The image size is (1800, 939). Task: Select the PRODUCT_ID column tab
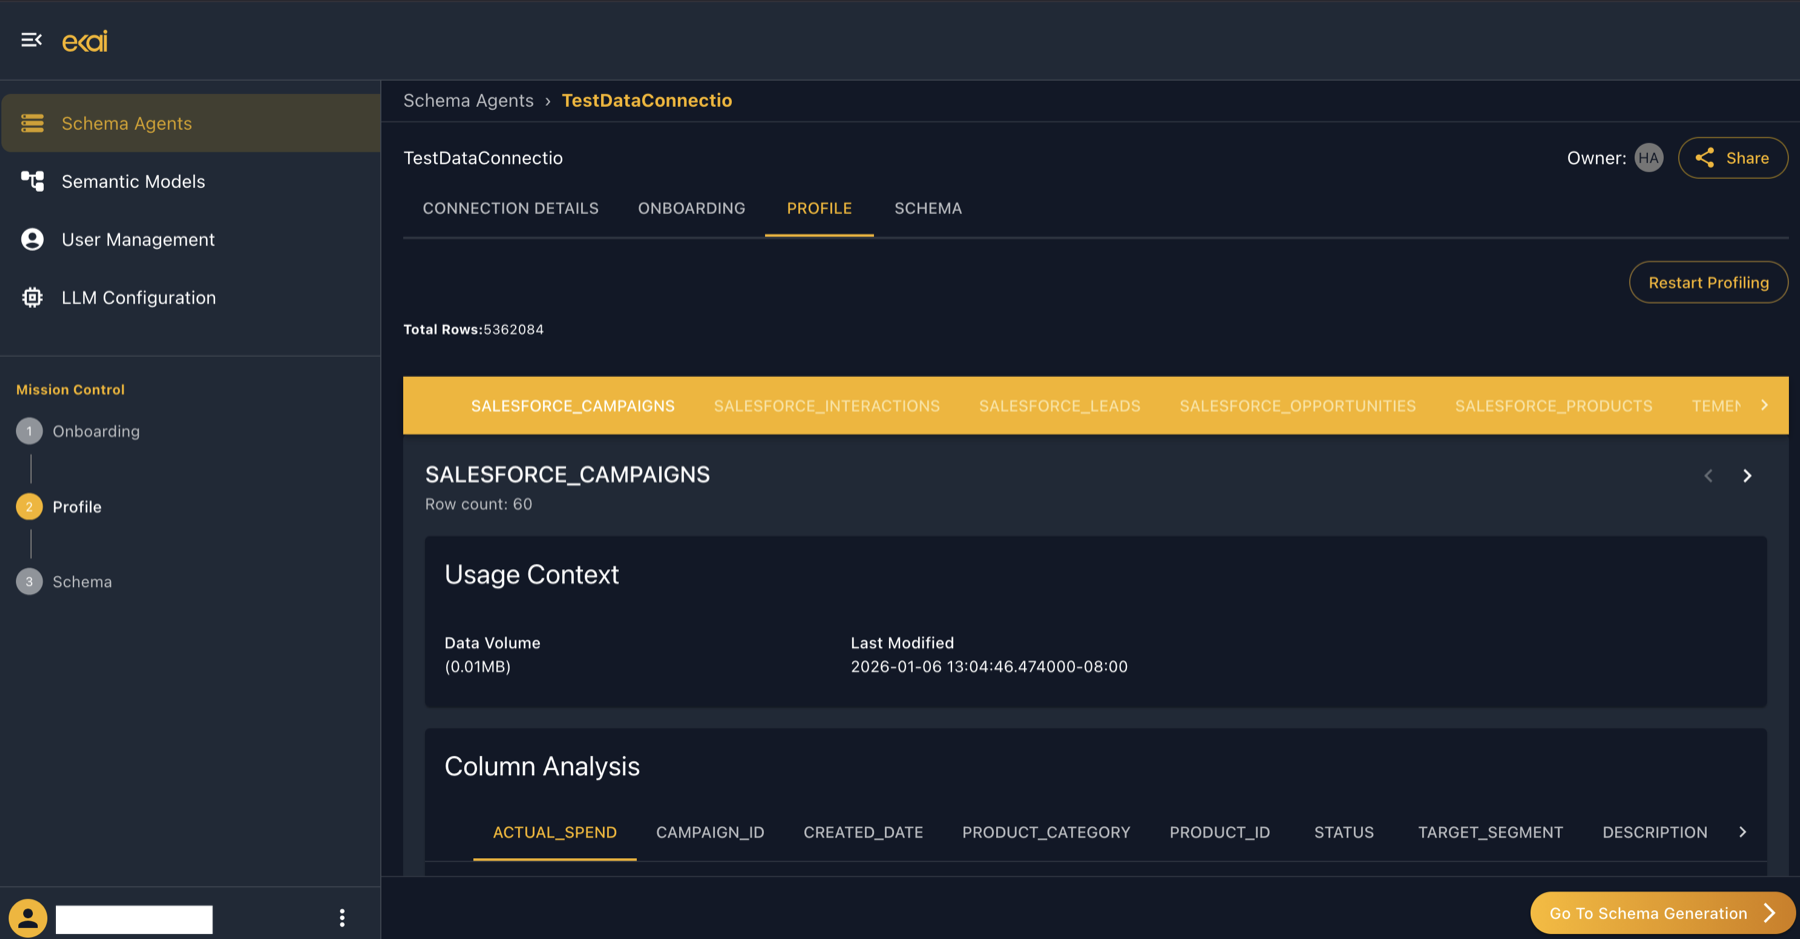1220,832
